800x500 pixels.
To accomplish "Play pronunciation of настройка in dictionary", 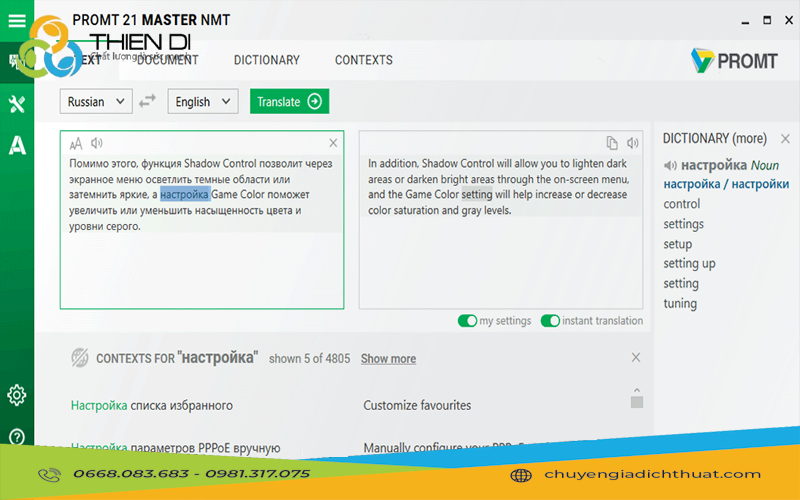I will [670, 165].
